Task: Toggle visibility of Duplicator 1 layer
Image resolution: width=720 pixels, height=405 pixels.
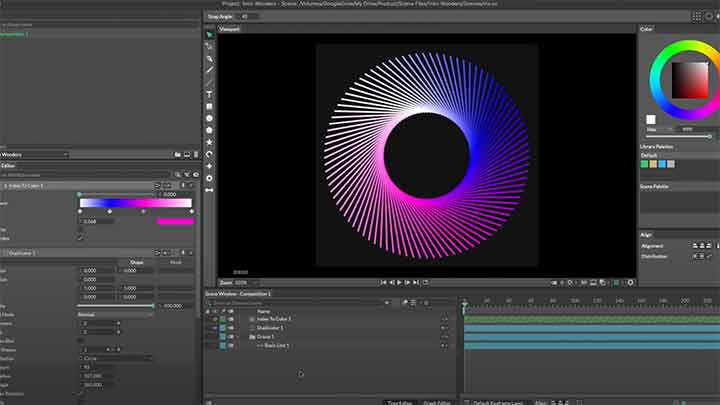Action: (x=231, y=328)
